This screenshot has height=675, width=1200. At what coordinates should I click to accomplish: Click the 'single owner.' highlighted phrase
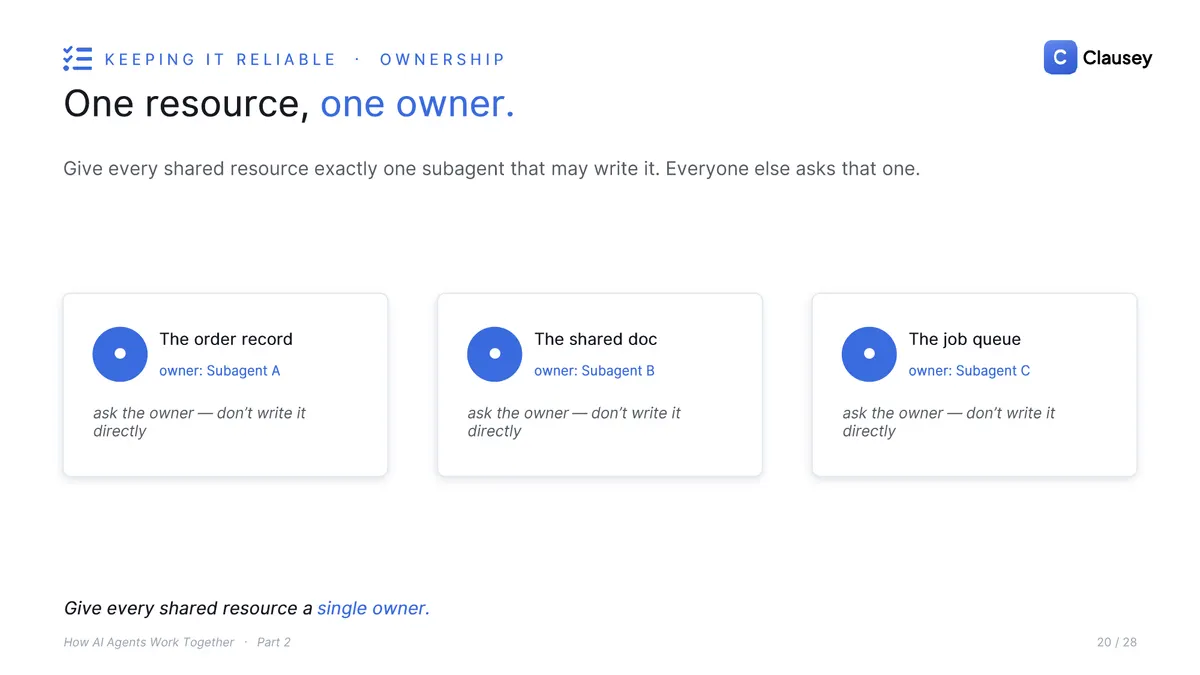(373, 608)
